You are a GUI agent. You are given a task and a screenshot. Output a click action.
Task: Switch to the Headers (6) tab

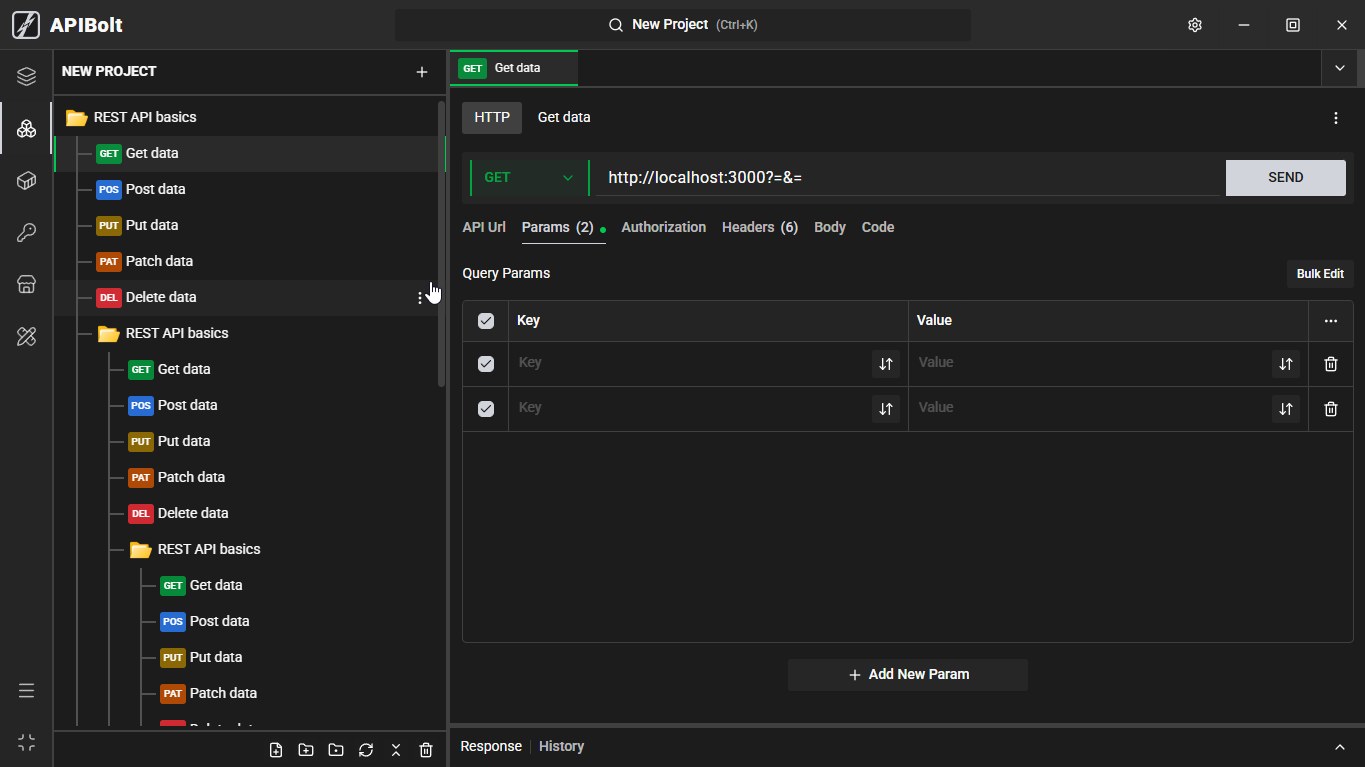(760, 227)
